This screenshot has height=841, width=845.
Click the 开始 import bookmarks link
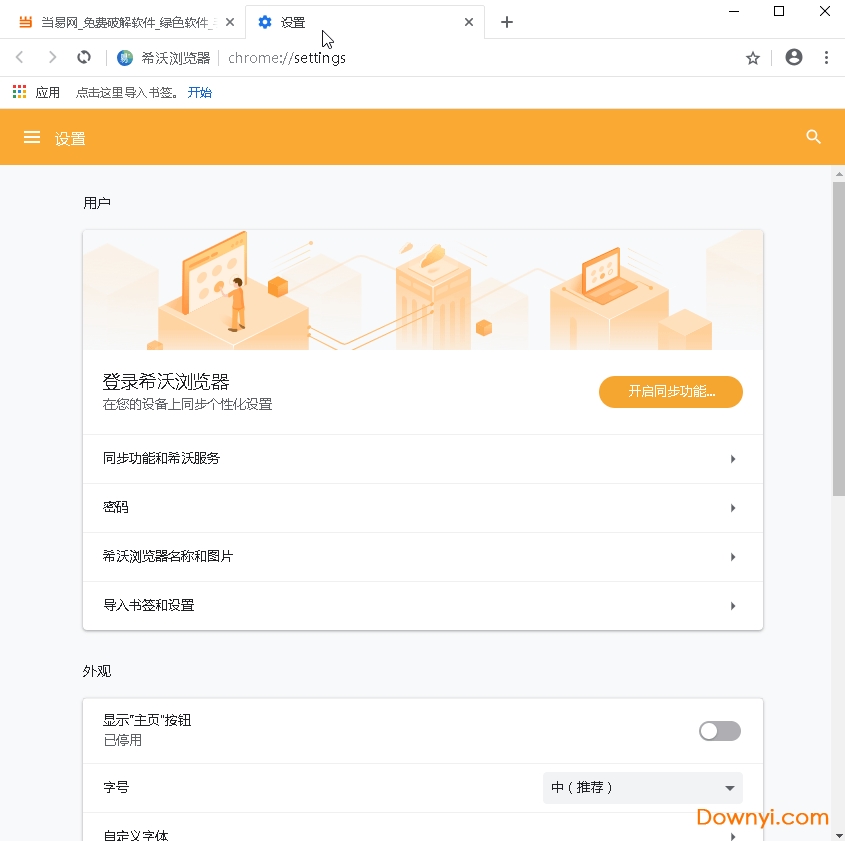coord(199,91)
